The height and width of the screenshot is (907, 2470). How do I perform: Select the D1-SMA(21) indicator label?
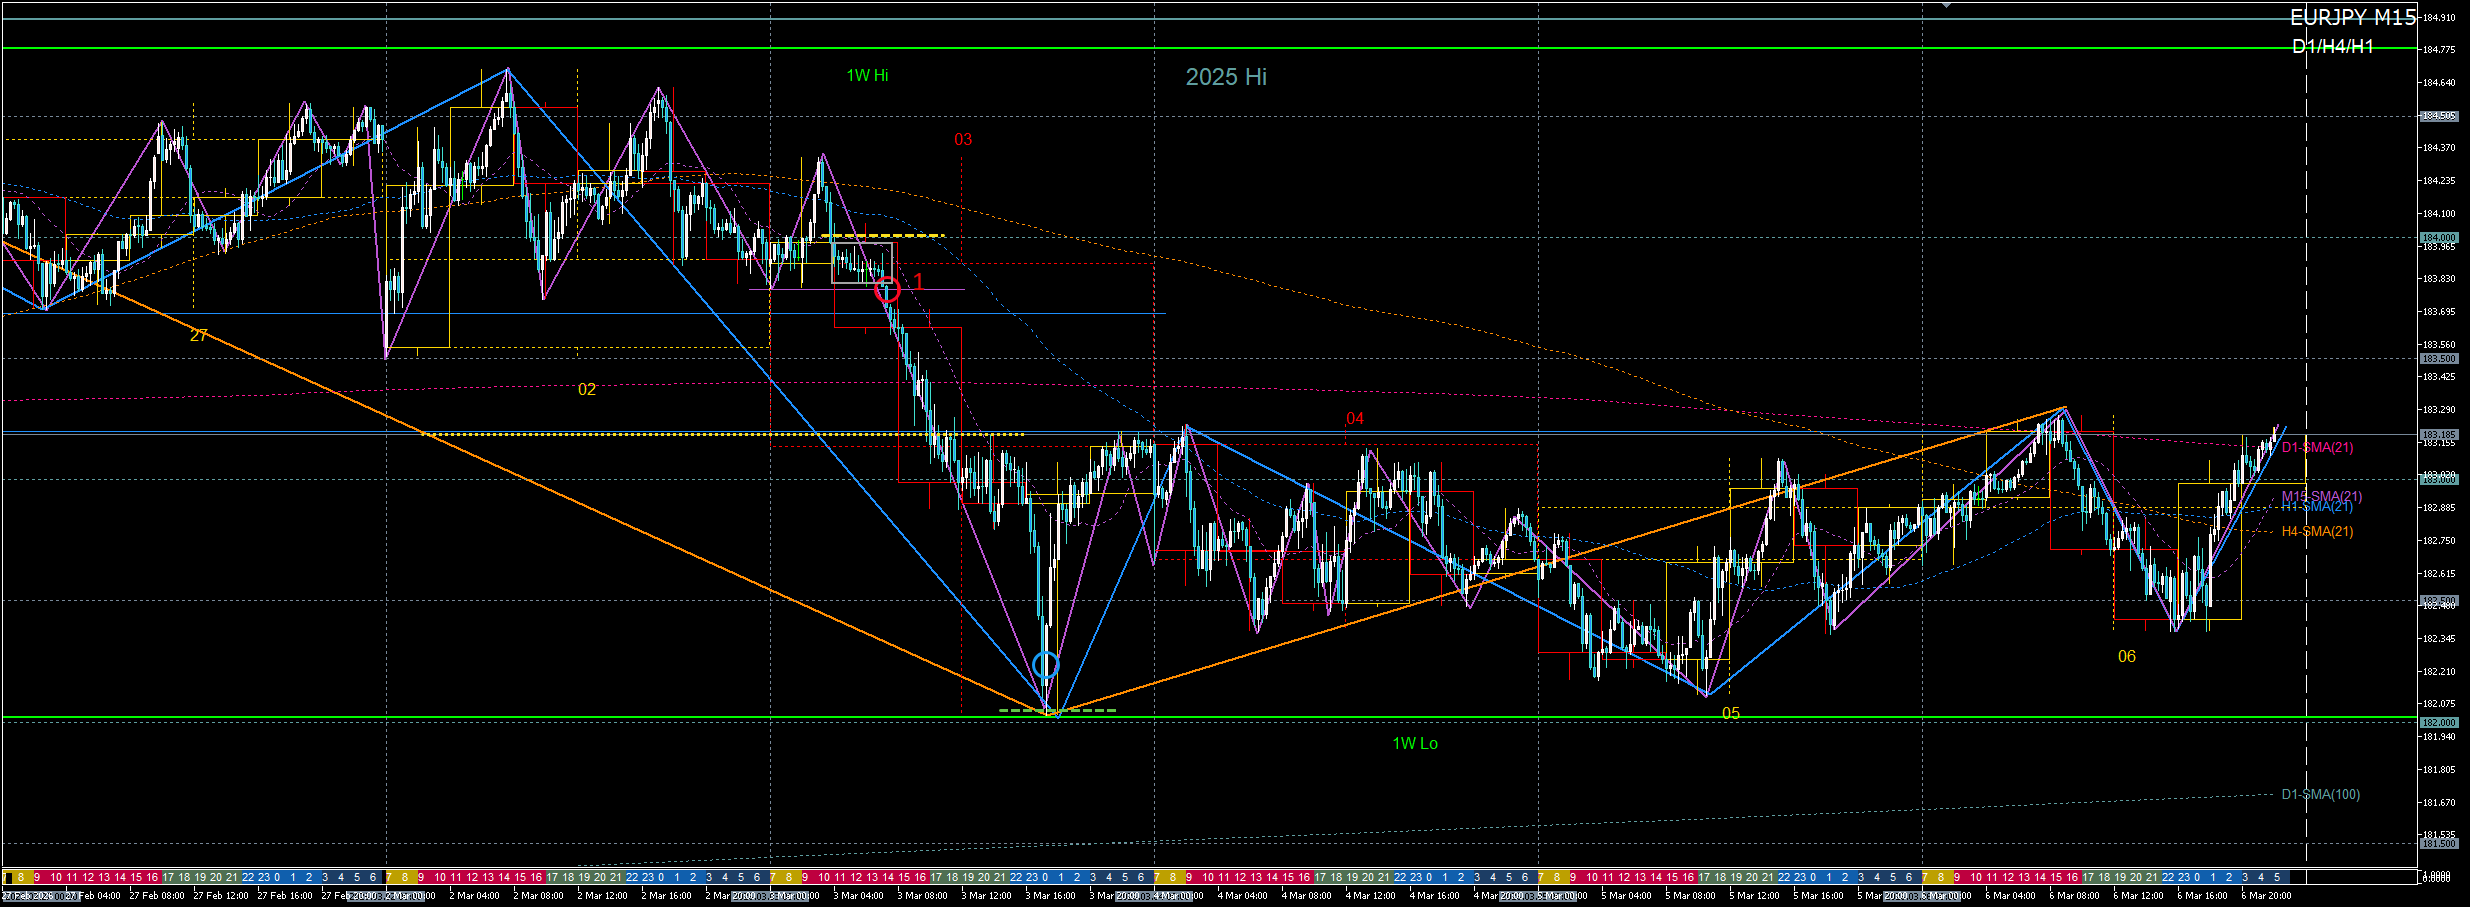click(x=2317, y=447)
